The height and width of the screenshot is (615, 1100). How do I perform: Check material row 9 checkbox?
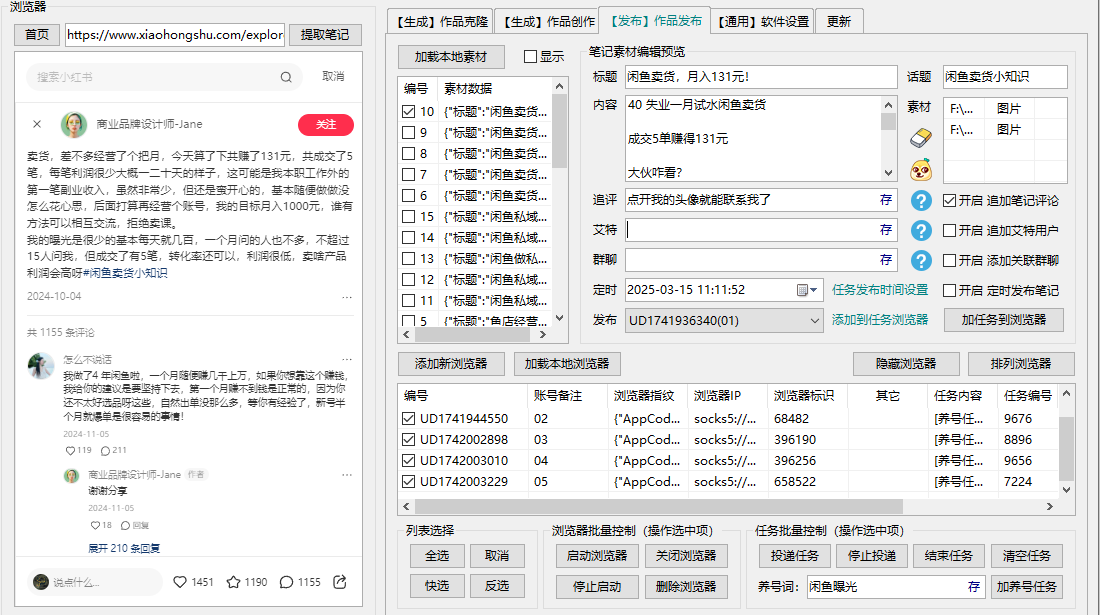[x=409, y=133]
